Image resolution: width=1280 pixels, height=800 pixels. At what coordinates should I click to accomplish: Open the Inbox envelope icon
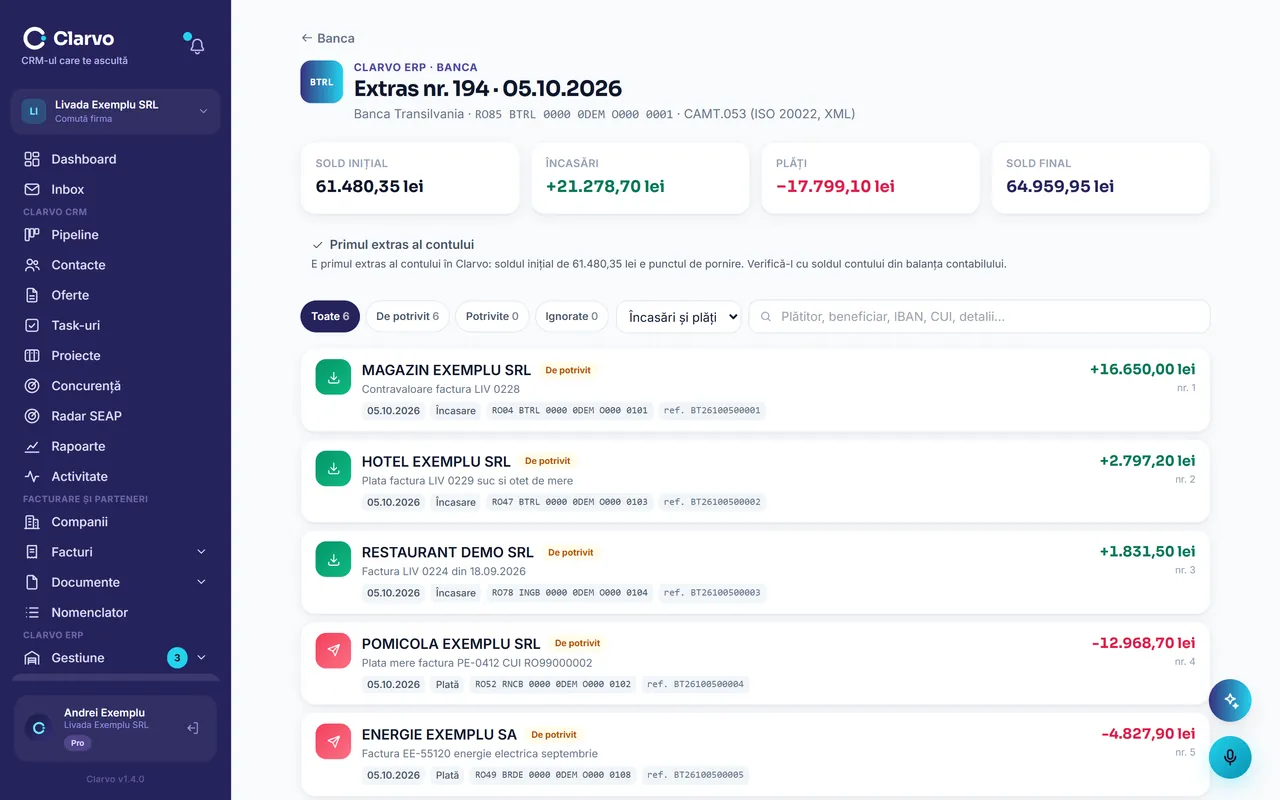coord(32,189)
